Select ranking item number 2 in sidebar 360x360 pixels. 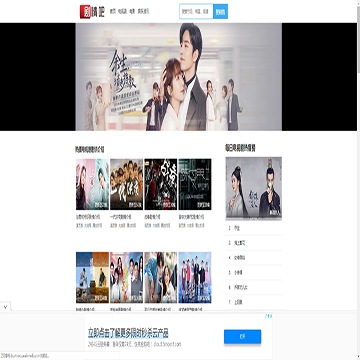[x=254, y=228]
